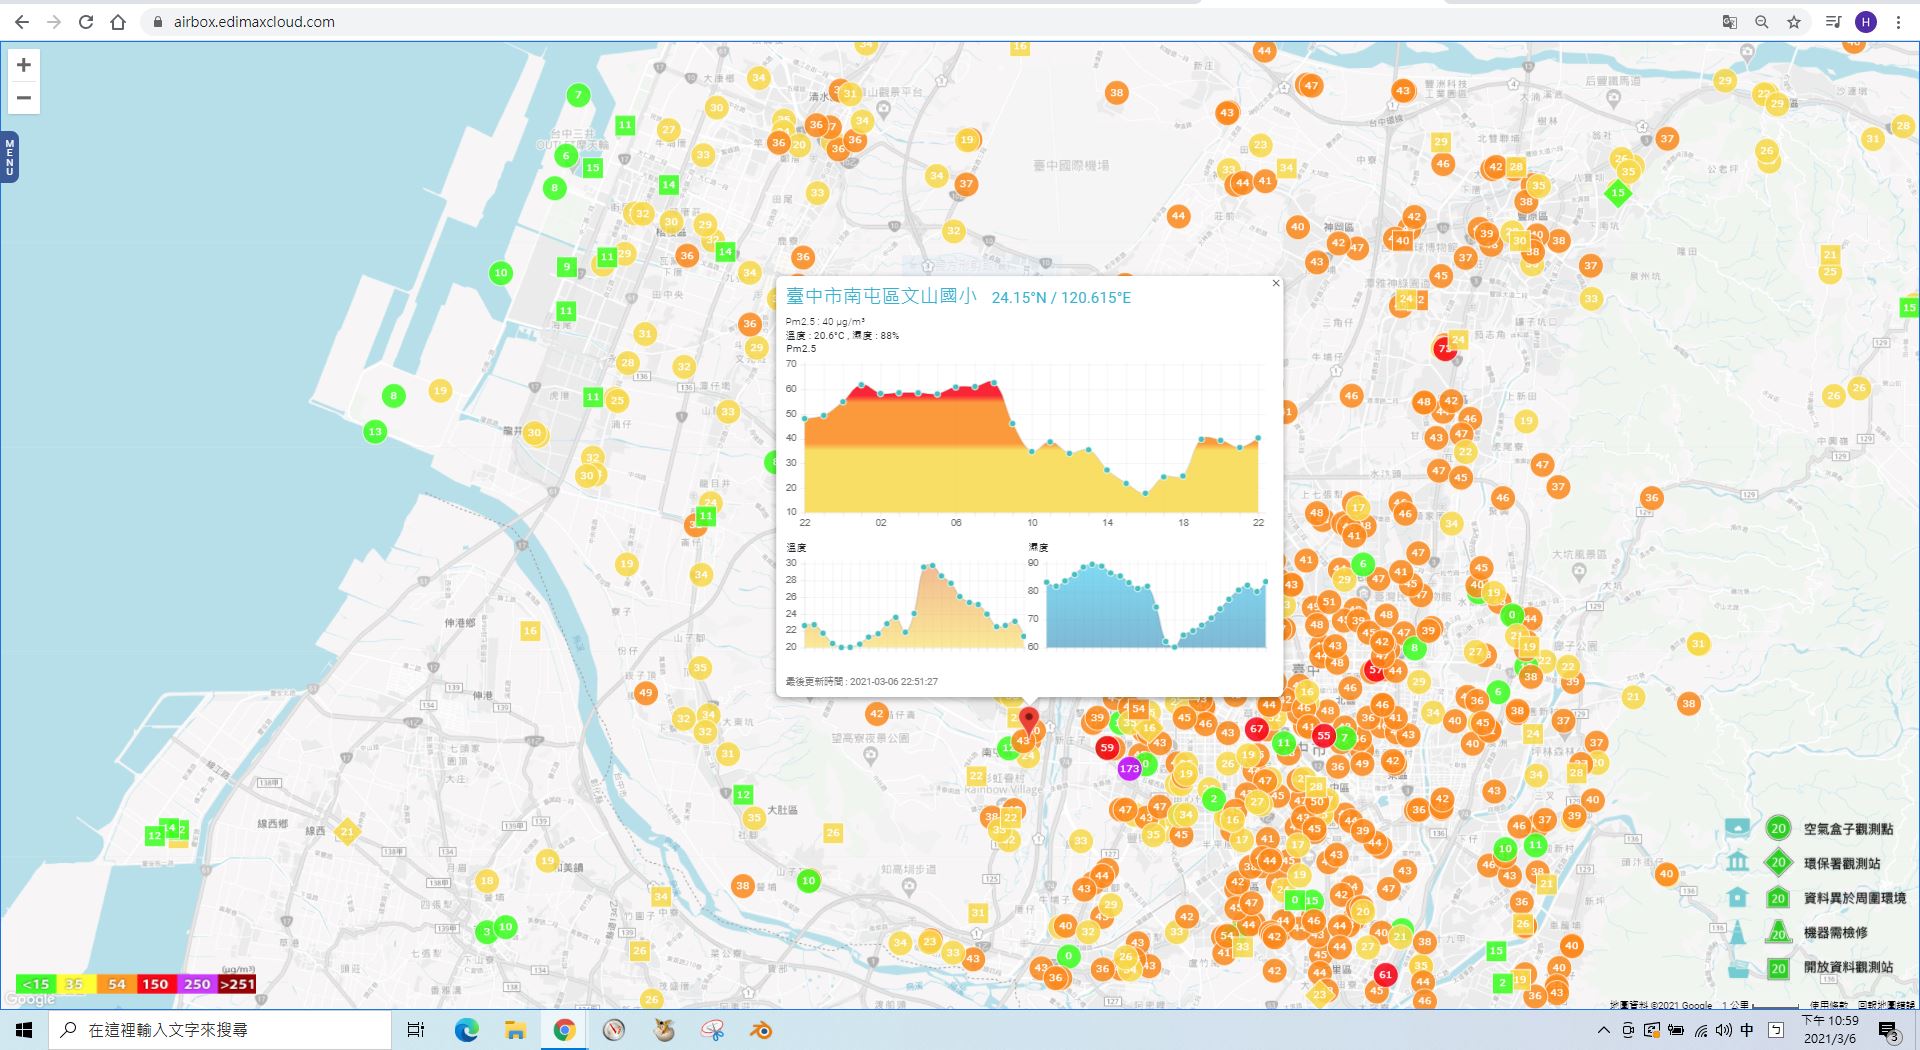Image resolution: width=1920 pixels, height=1050 pixels.
Task: Open the 回報地圖錯誤 report link
Action: tap(1887, 1004)
